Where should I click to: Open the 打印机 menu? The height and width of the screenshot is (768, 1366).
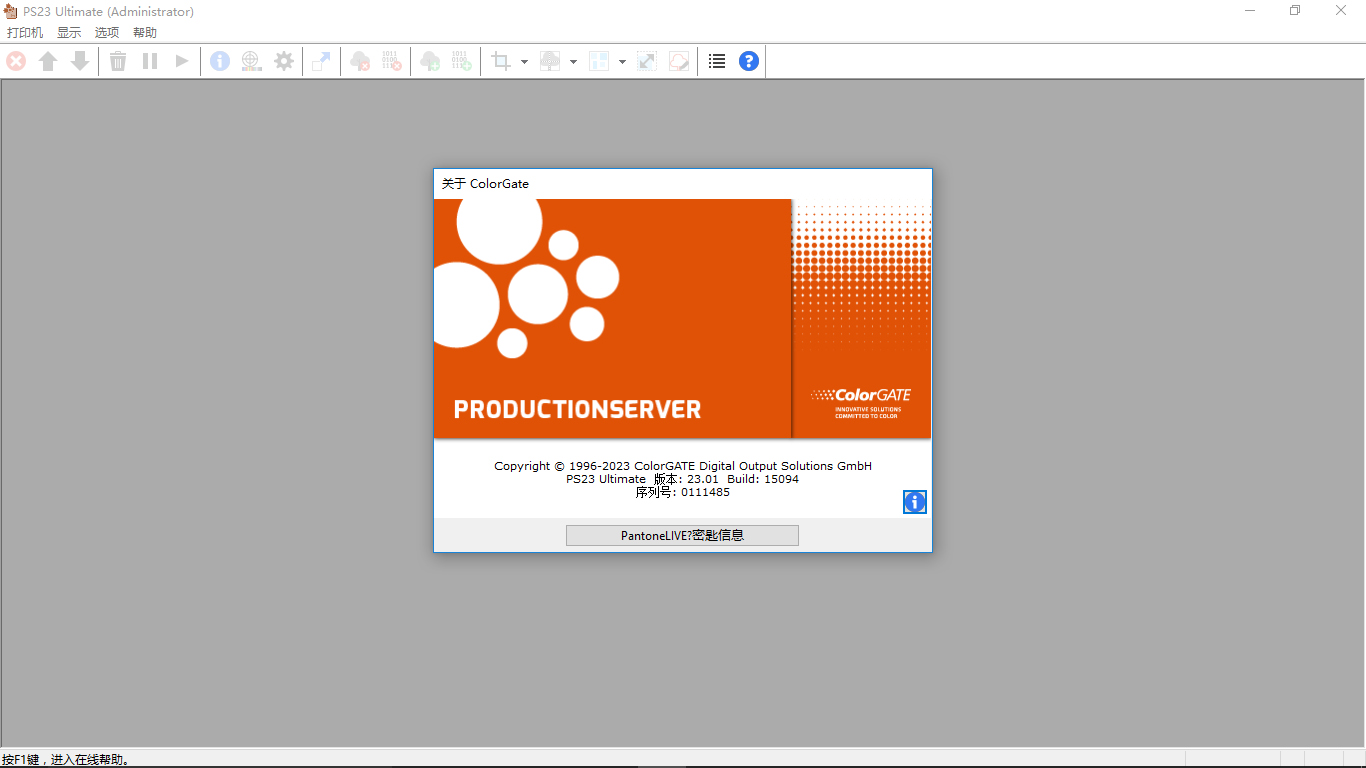pos(25,33)
